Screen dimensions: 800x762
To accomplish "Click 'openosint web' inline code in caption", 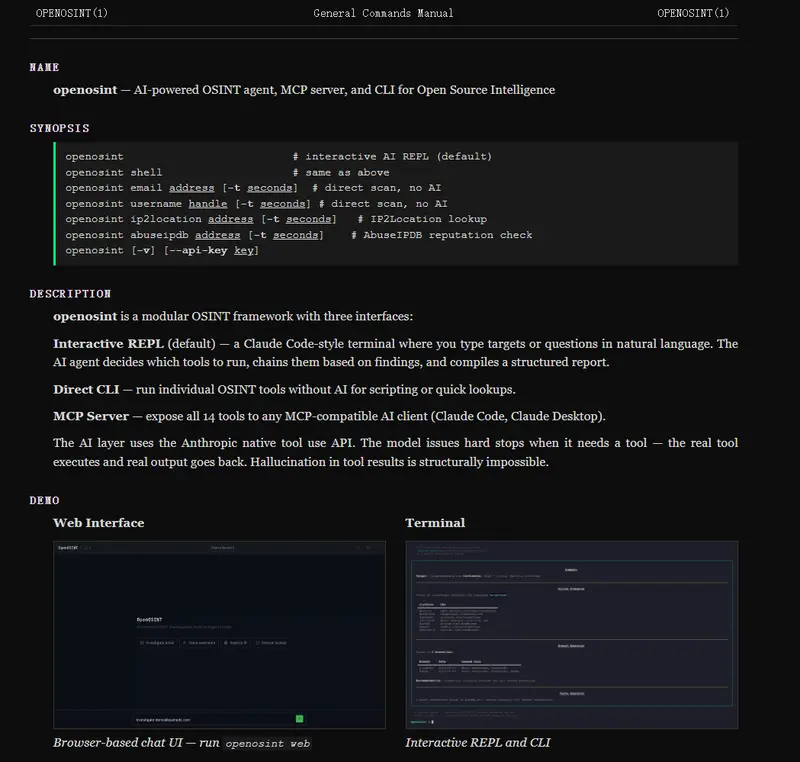I will (268, 744).
